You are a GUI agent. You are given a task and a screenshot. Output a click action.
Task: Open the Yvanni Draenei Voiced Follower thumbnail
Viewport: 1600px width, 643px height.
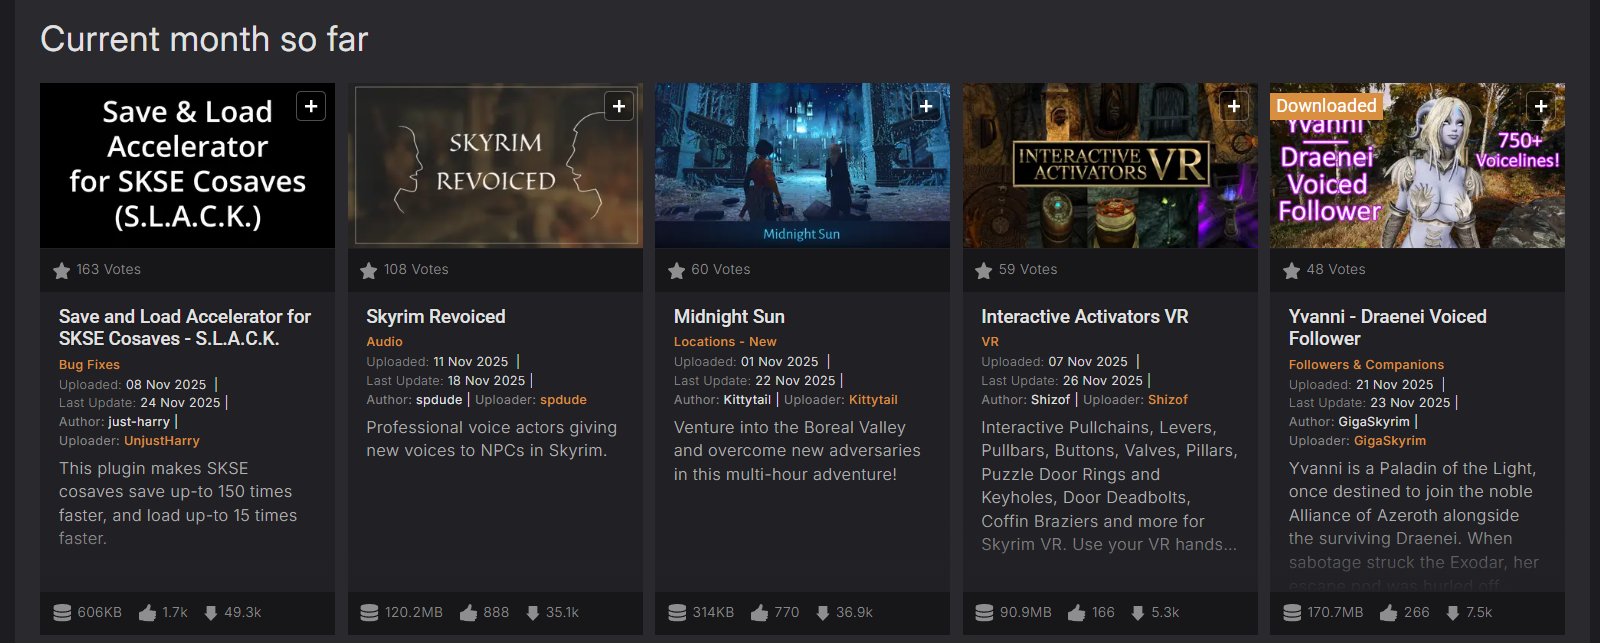pyautogui.click(x=1417, y=165)
